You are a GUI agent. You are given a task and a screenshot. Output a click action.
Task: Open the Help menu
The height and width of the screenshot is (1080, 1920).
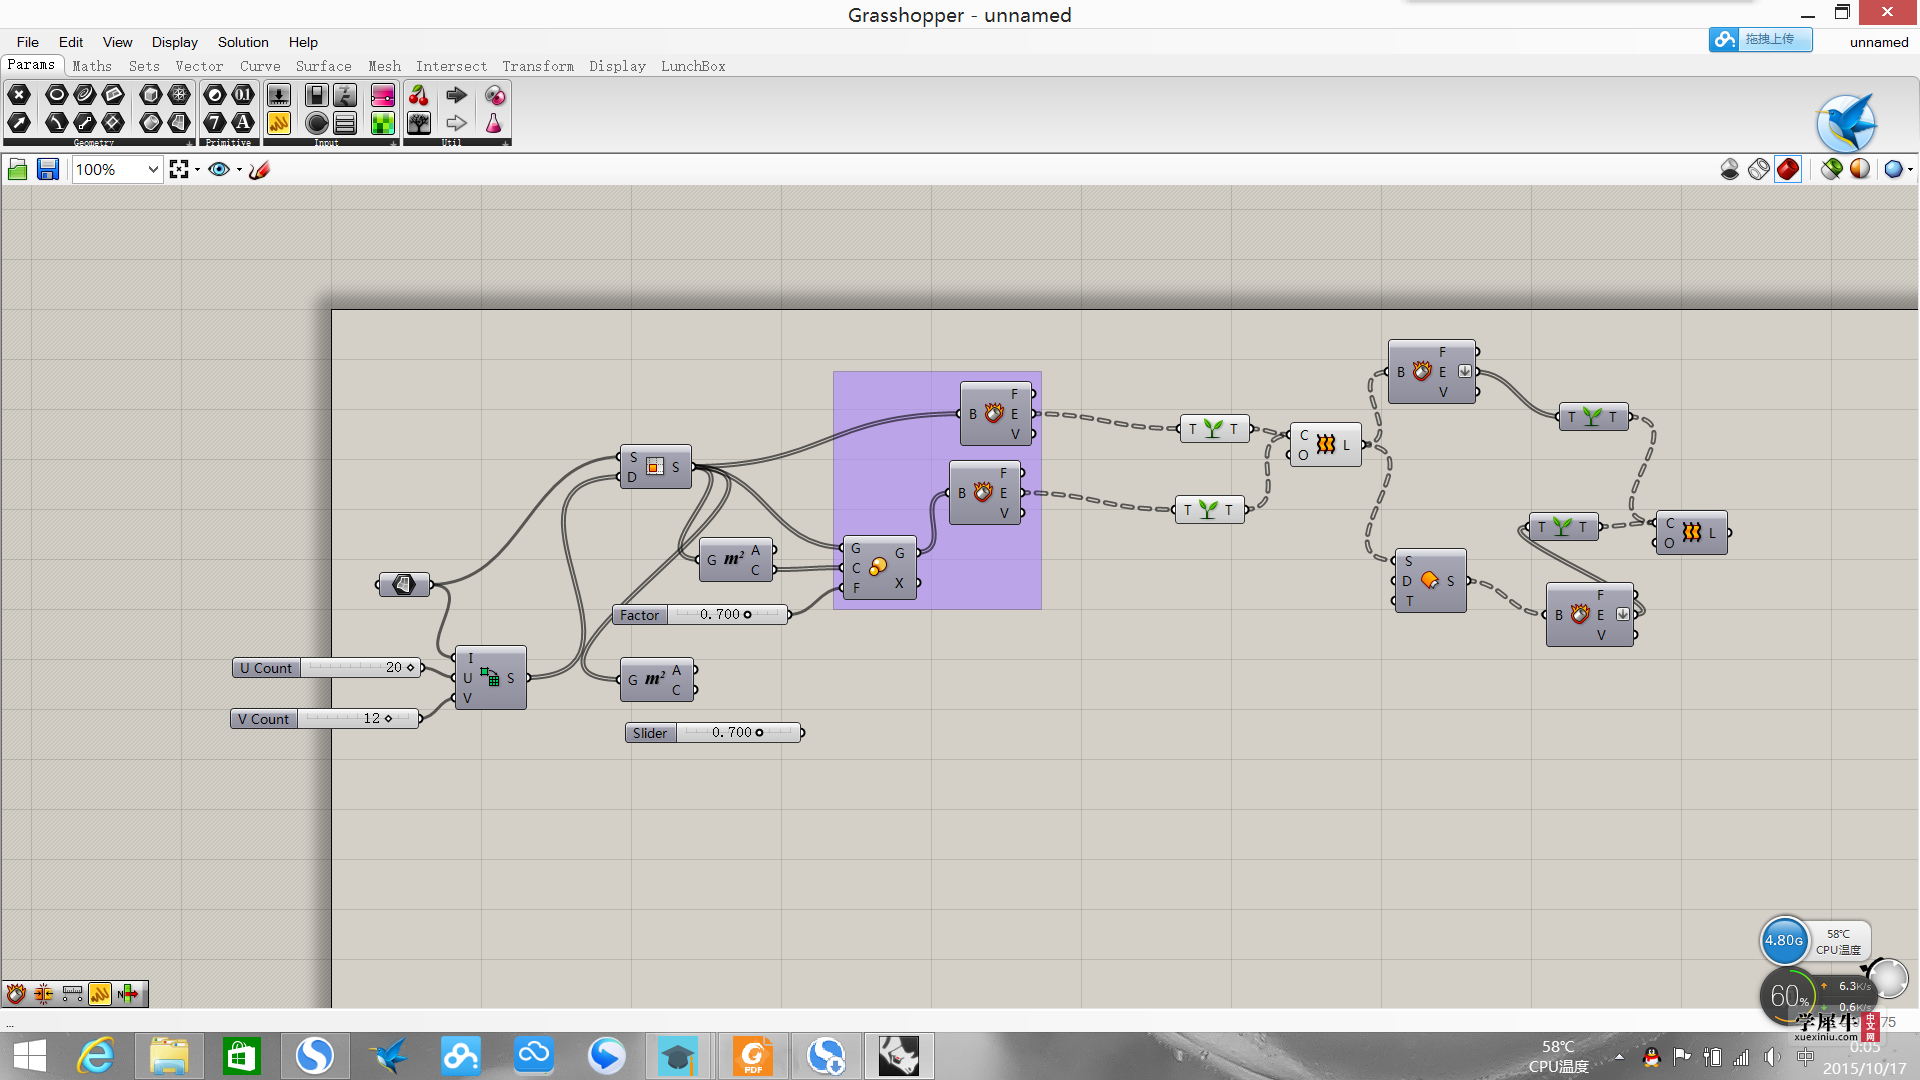click(x=303, y=42)
